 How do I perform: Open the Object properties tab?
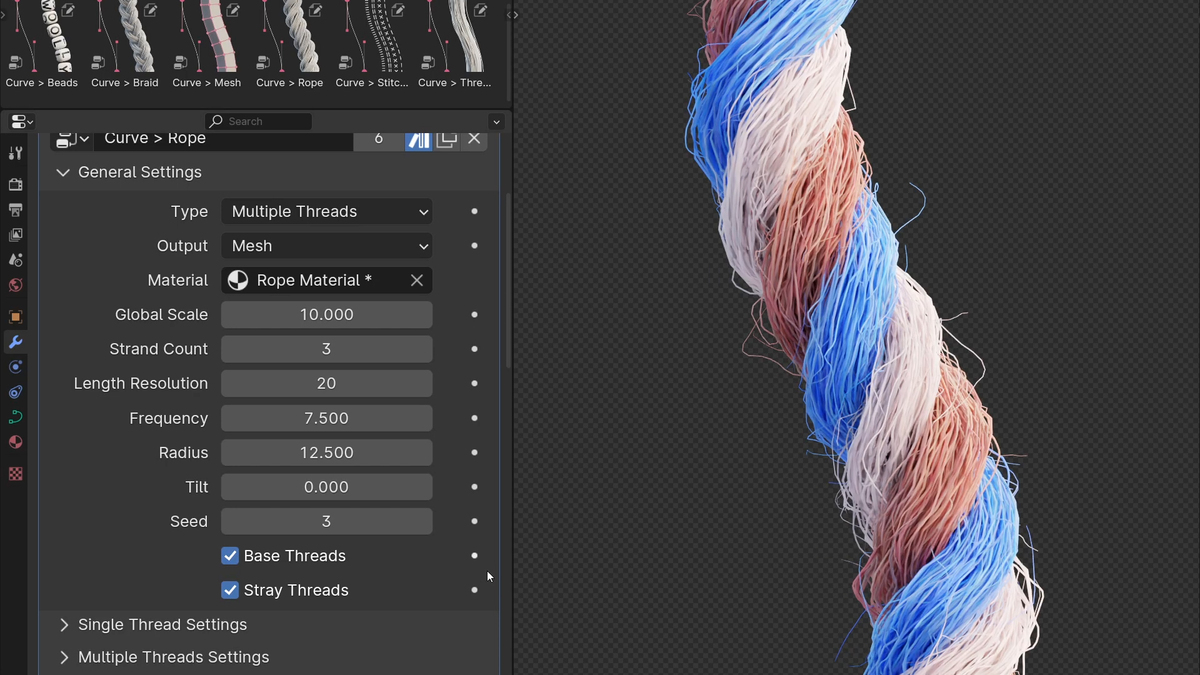[15, 316]
